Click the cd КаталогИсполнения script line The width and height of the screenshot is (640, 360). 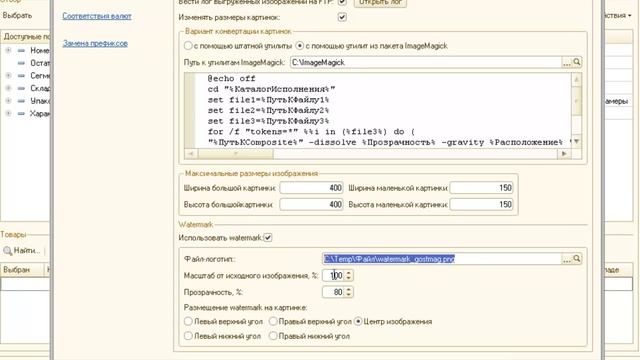(271, 89)
